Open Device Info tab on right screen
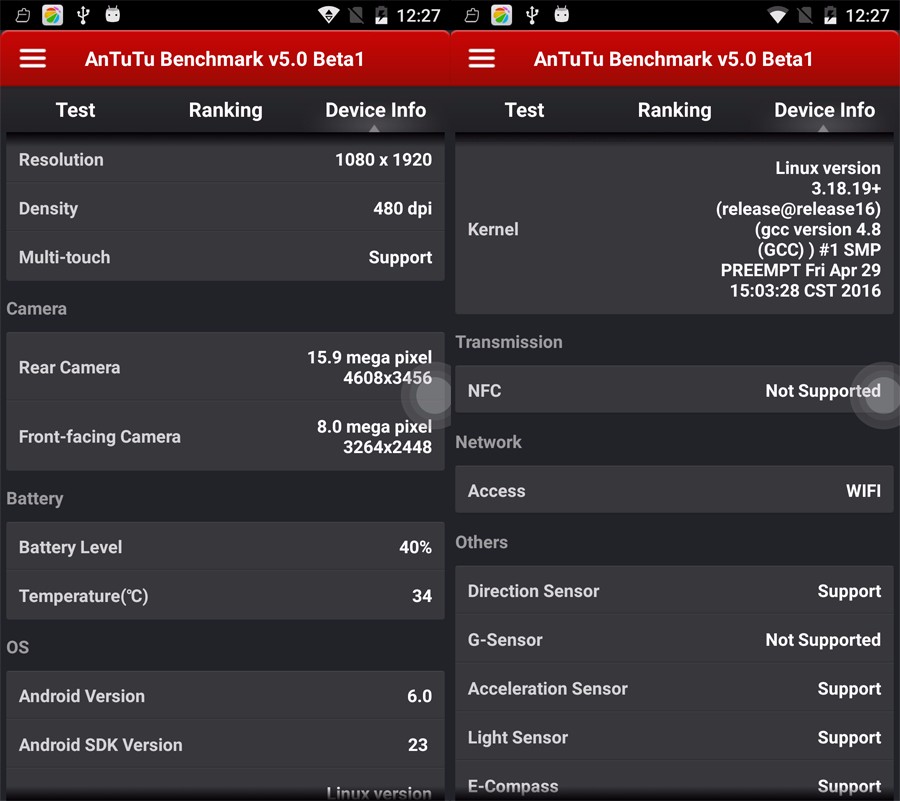This screenshot has width=900, height=801. pos(824,110)
